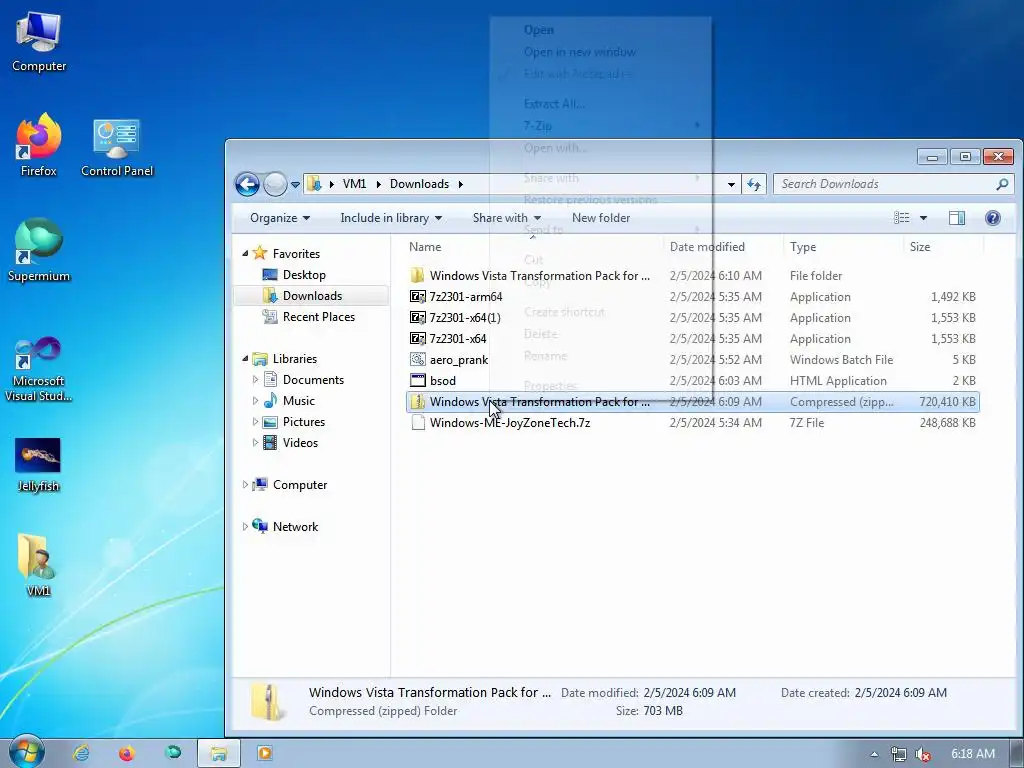Show hidden system tray icons
Image resolution: width=1024 pixels, height=768 pixels.
pyautogui.click(x=874, y=754)
